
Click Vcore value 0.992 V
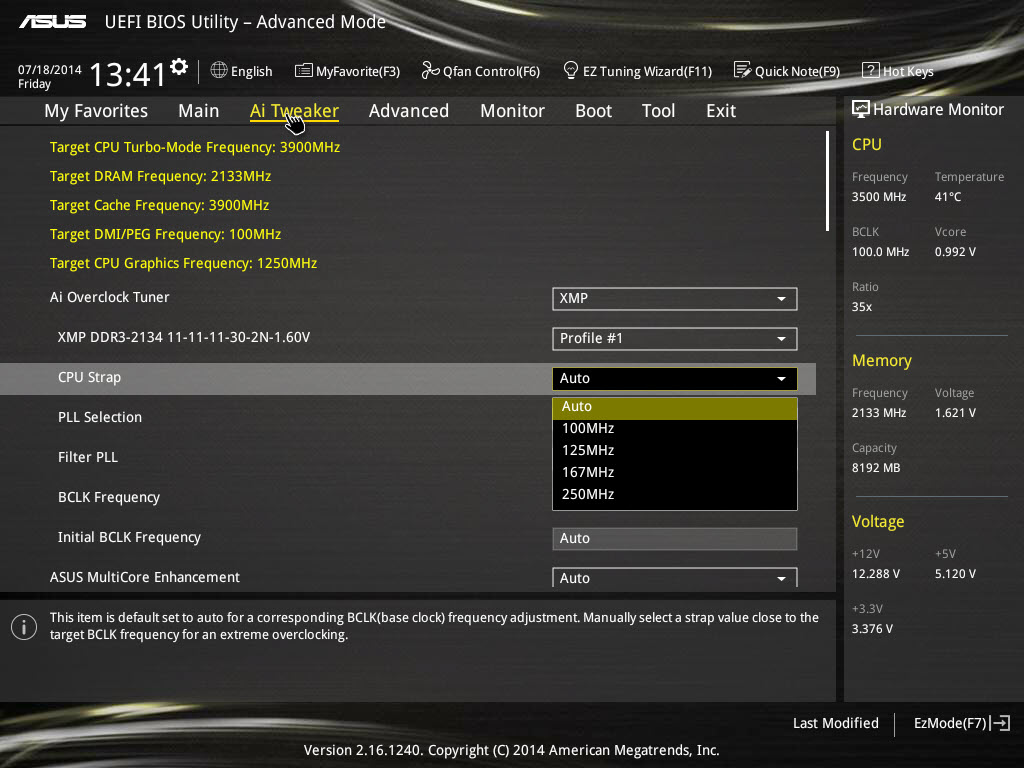[x=955, y=252]
